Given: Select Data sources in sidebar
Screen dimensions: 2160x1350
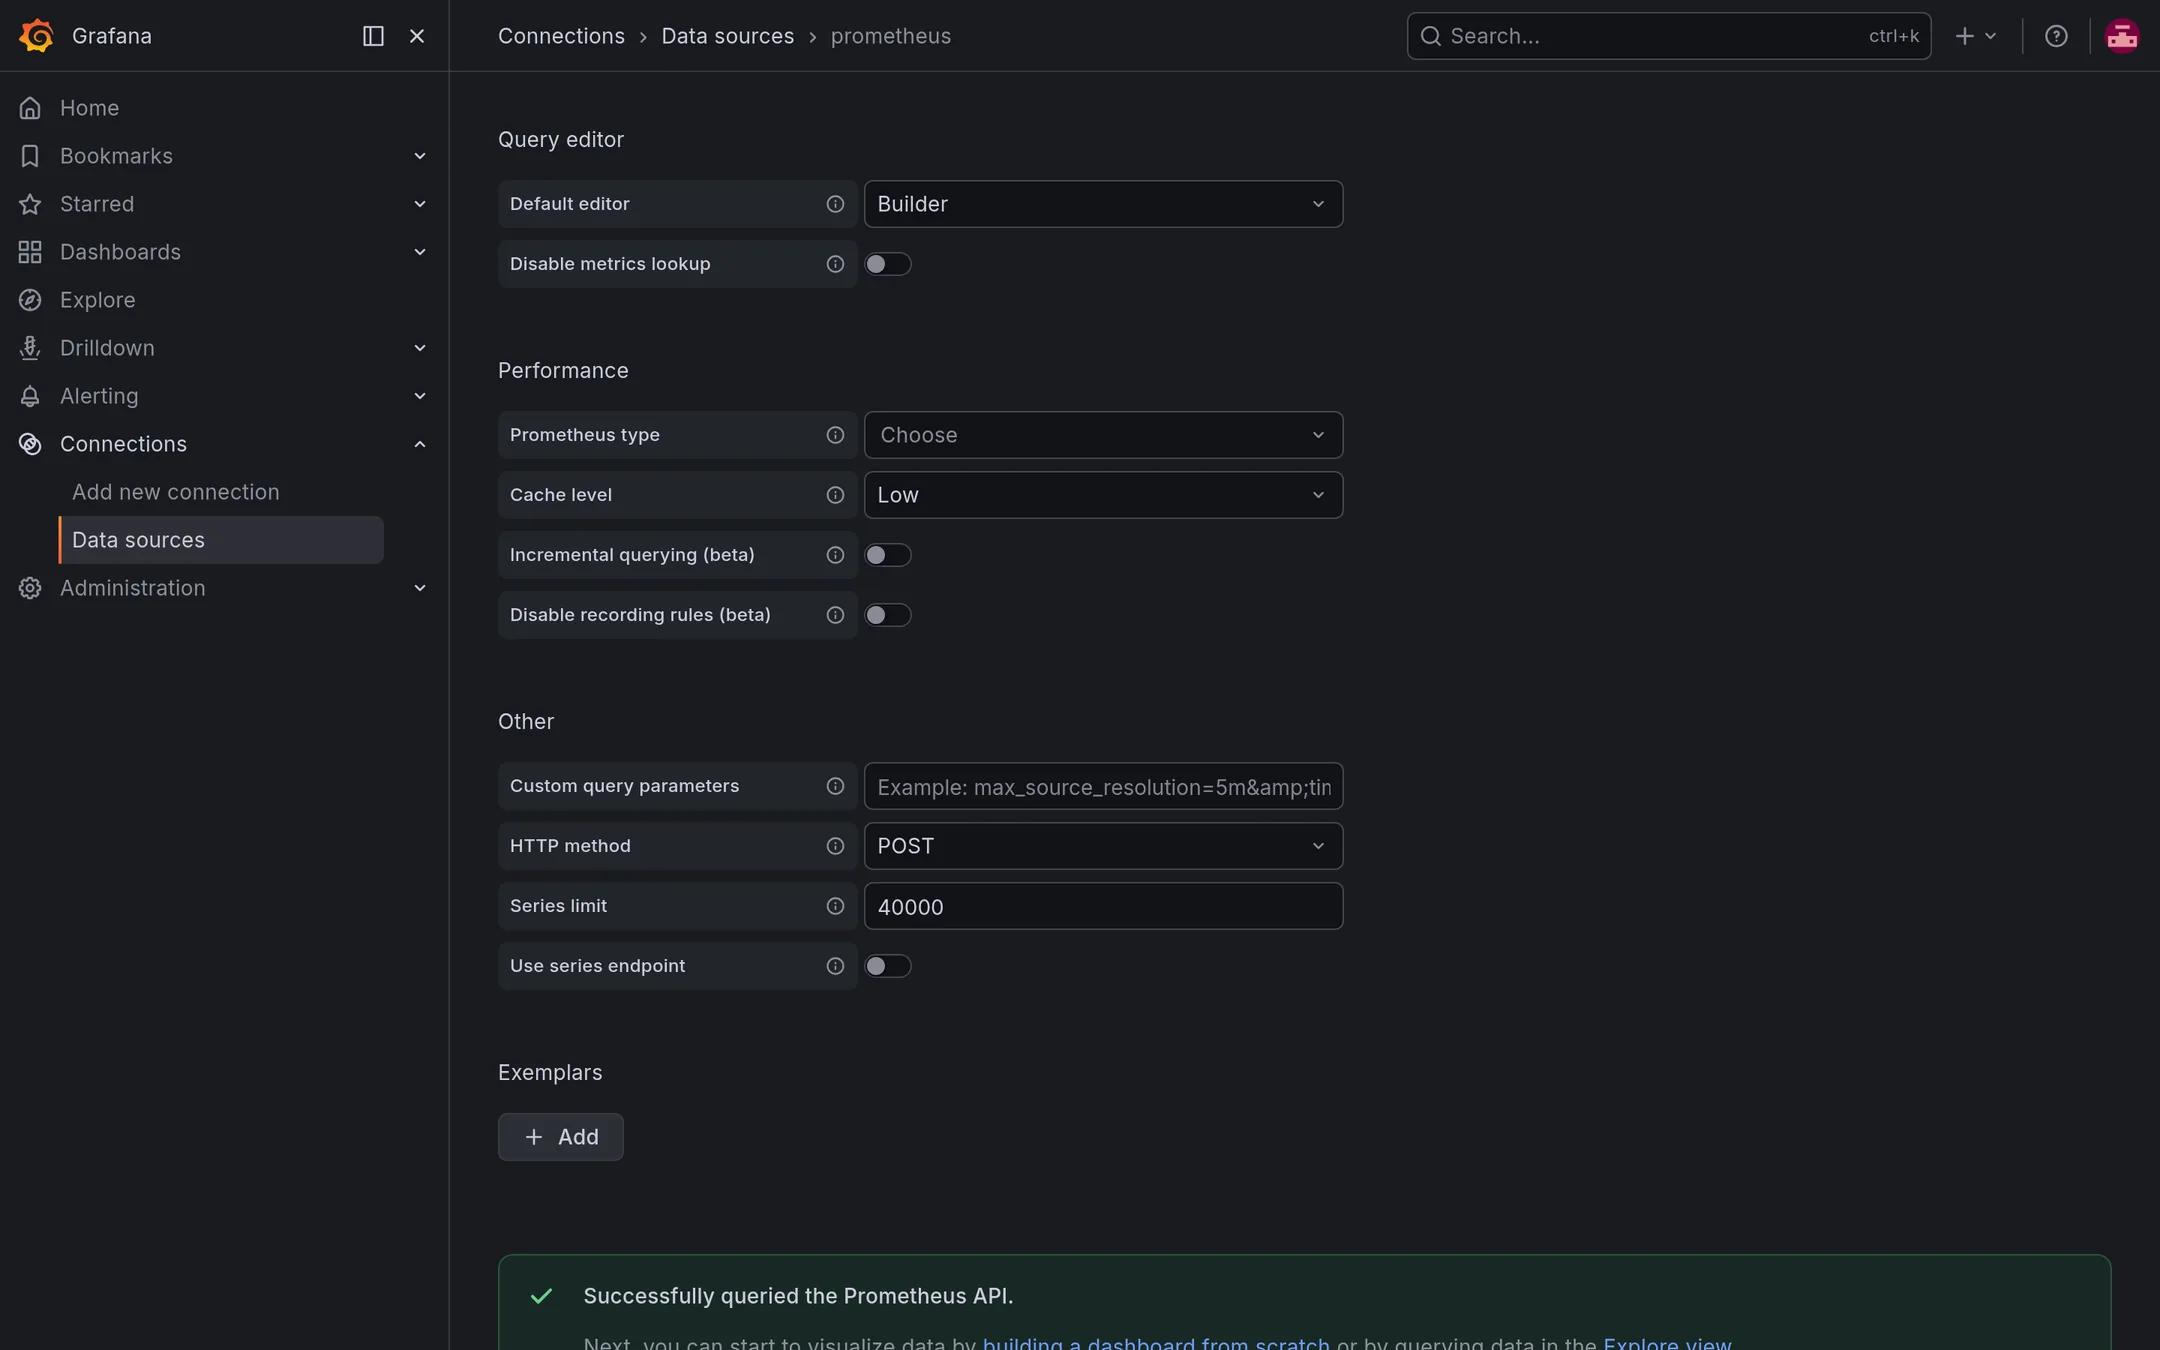Looking at the screenshot, I should (221, 540).
